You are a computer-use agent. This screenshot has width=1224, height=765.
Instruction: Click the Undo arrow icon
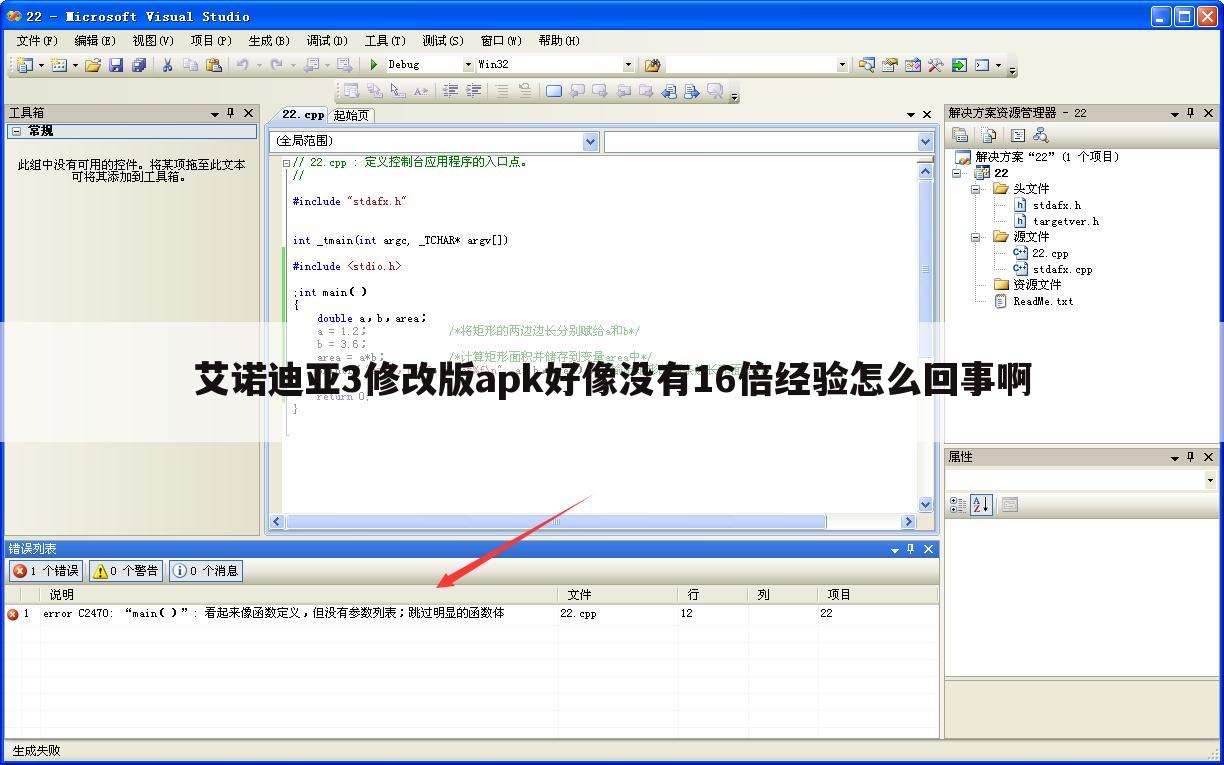point(242,65)
